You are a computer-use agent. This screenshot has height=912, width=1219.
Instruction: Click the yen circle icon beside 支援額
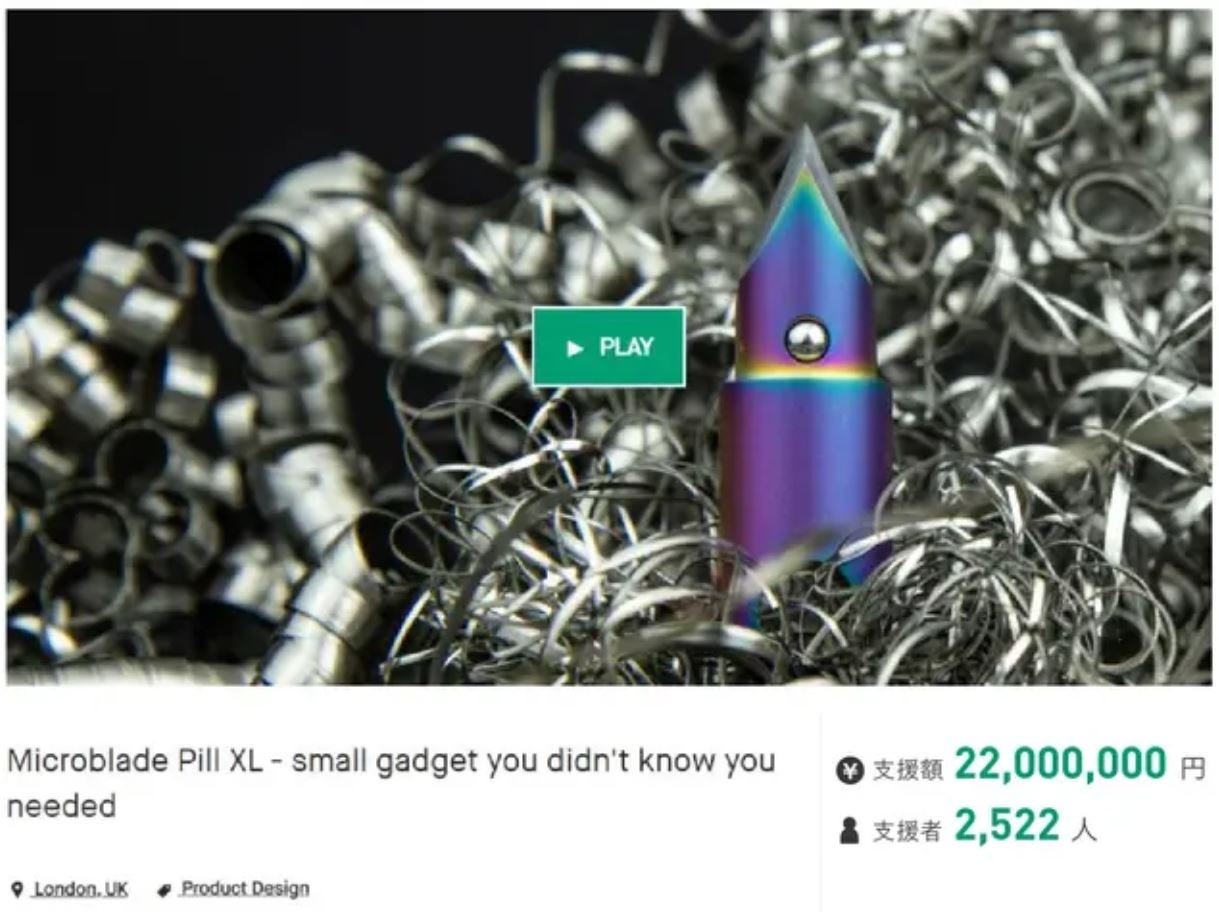(x=849, y=770)
